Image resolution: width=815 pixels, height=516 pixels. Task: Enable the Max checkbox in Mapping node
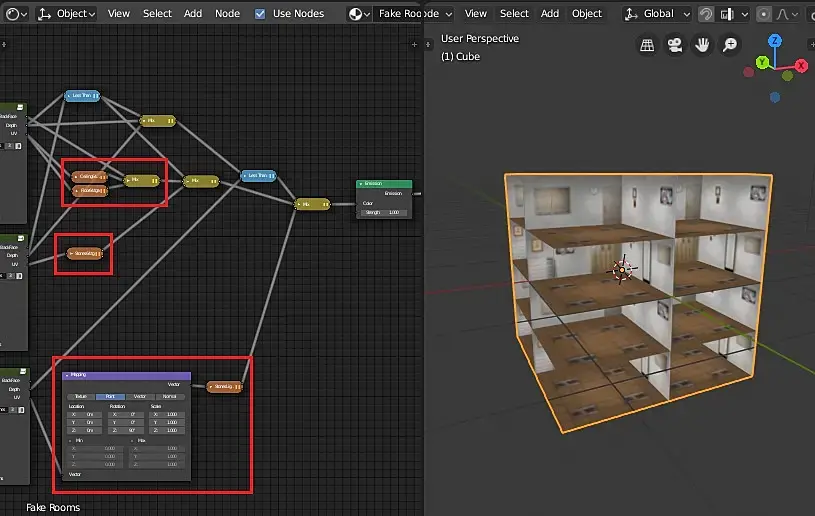[x=133, y=440]
